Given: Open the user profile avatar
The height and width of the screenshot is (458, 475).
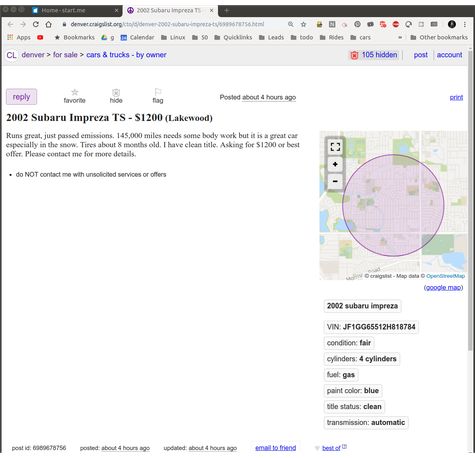Looking at the screenshot, I should click(x=452, y=24).
